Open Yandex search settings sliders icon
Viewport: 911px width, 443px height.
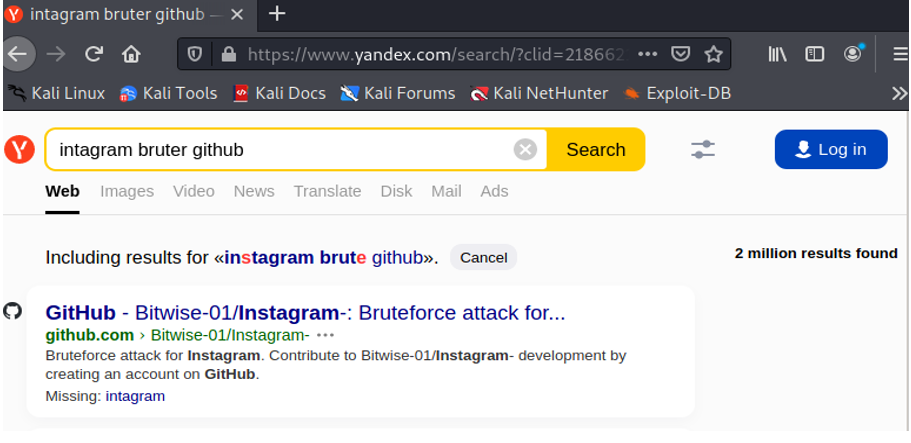(x=703, y=149)
